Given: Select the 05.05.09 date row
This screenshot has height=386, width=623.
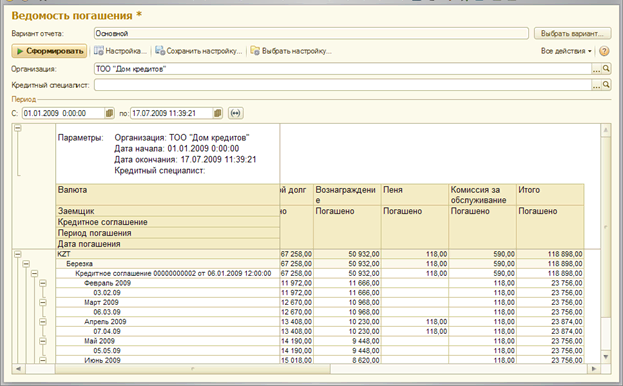Looking at the screenshot, I should [x=168, y=351].
